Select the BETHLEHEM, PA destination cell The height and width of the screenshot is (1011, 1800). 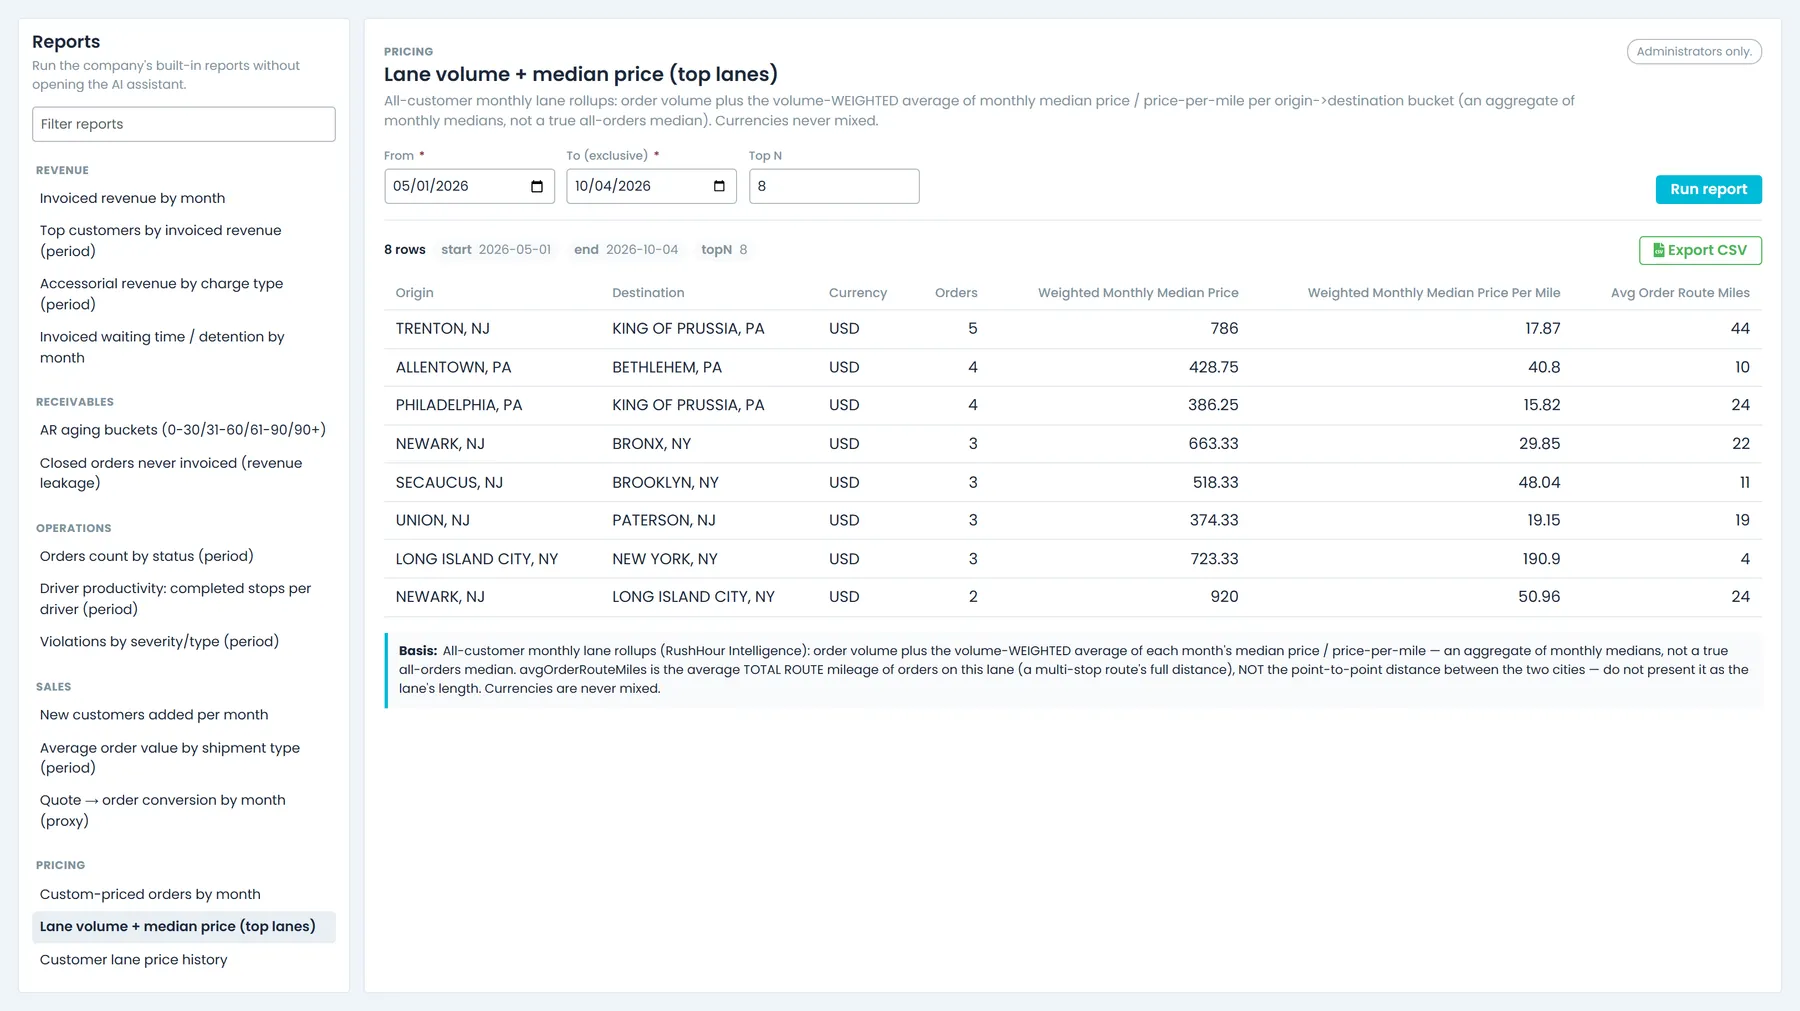tap(667, 367)
